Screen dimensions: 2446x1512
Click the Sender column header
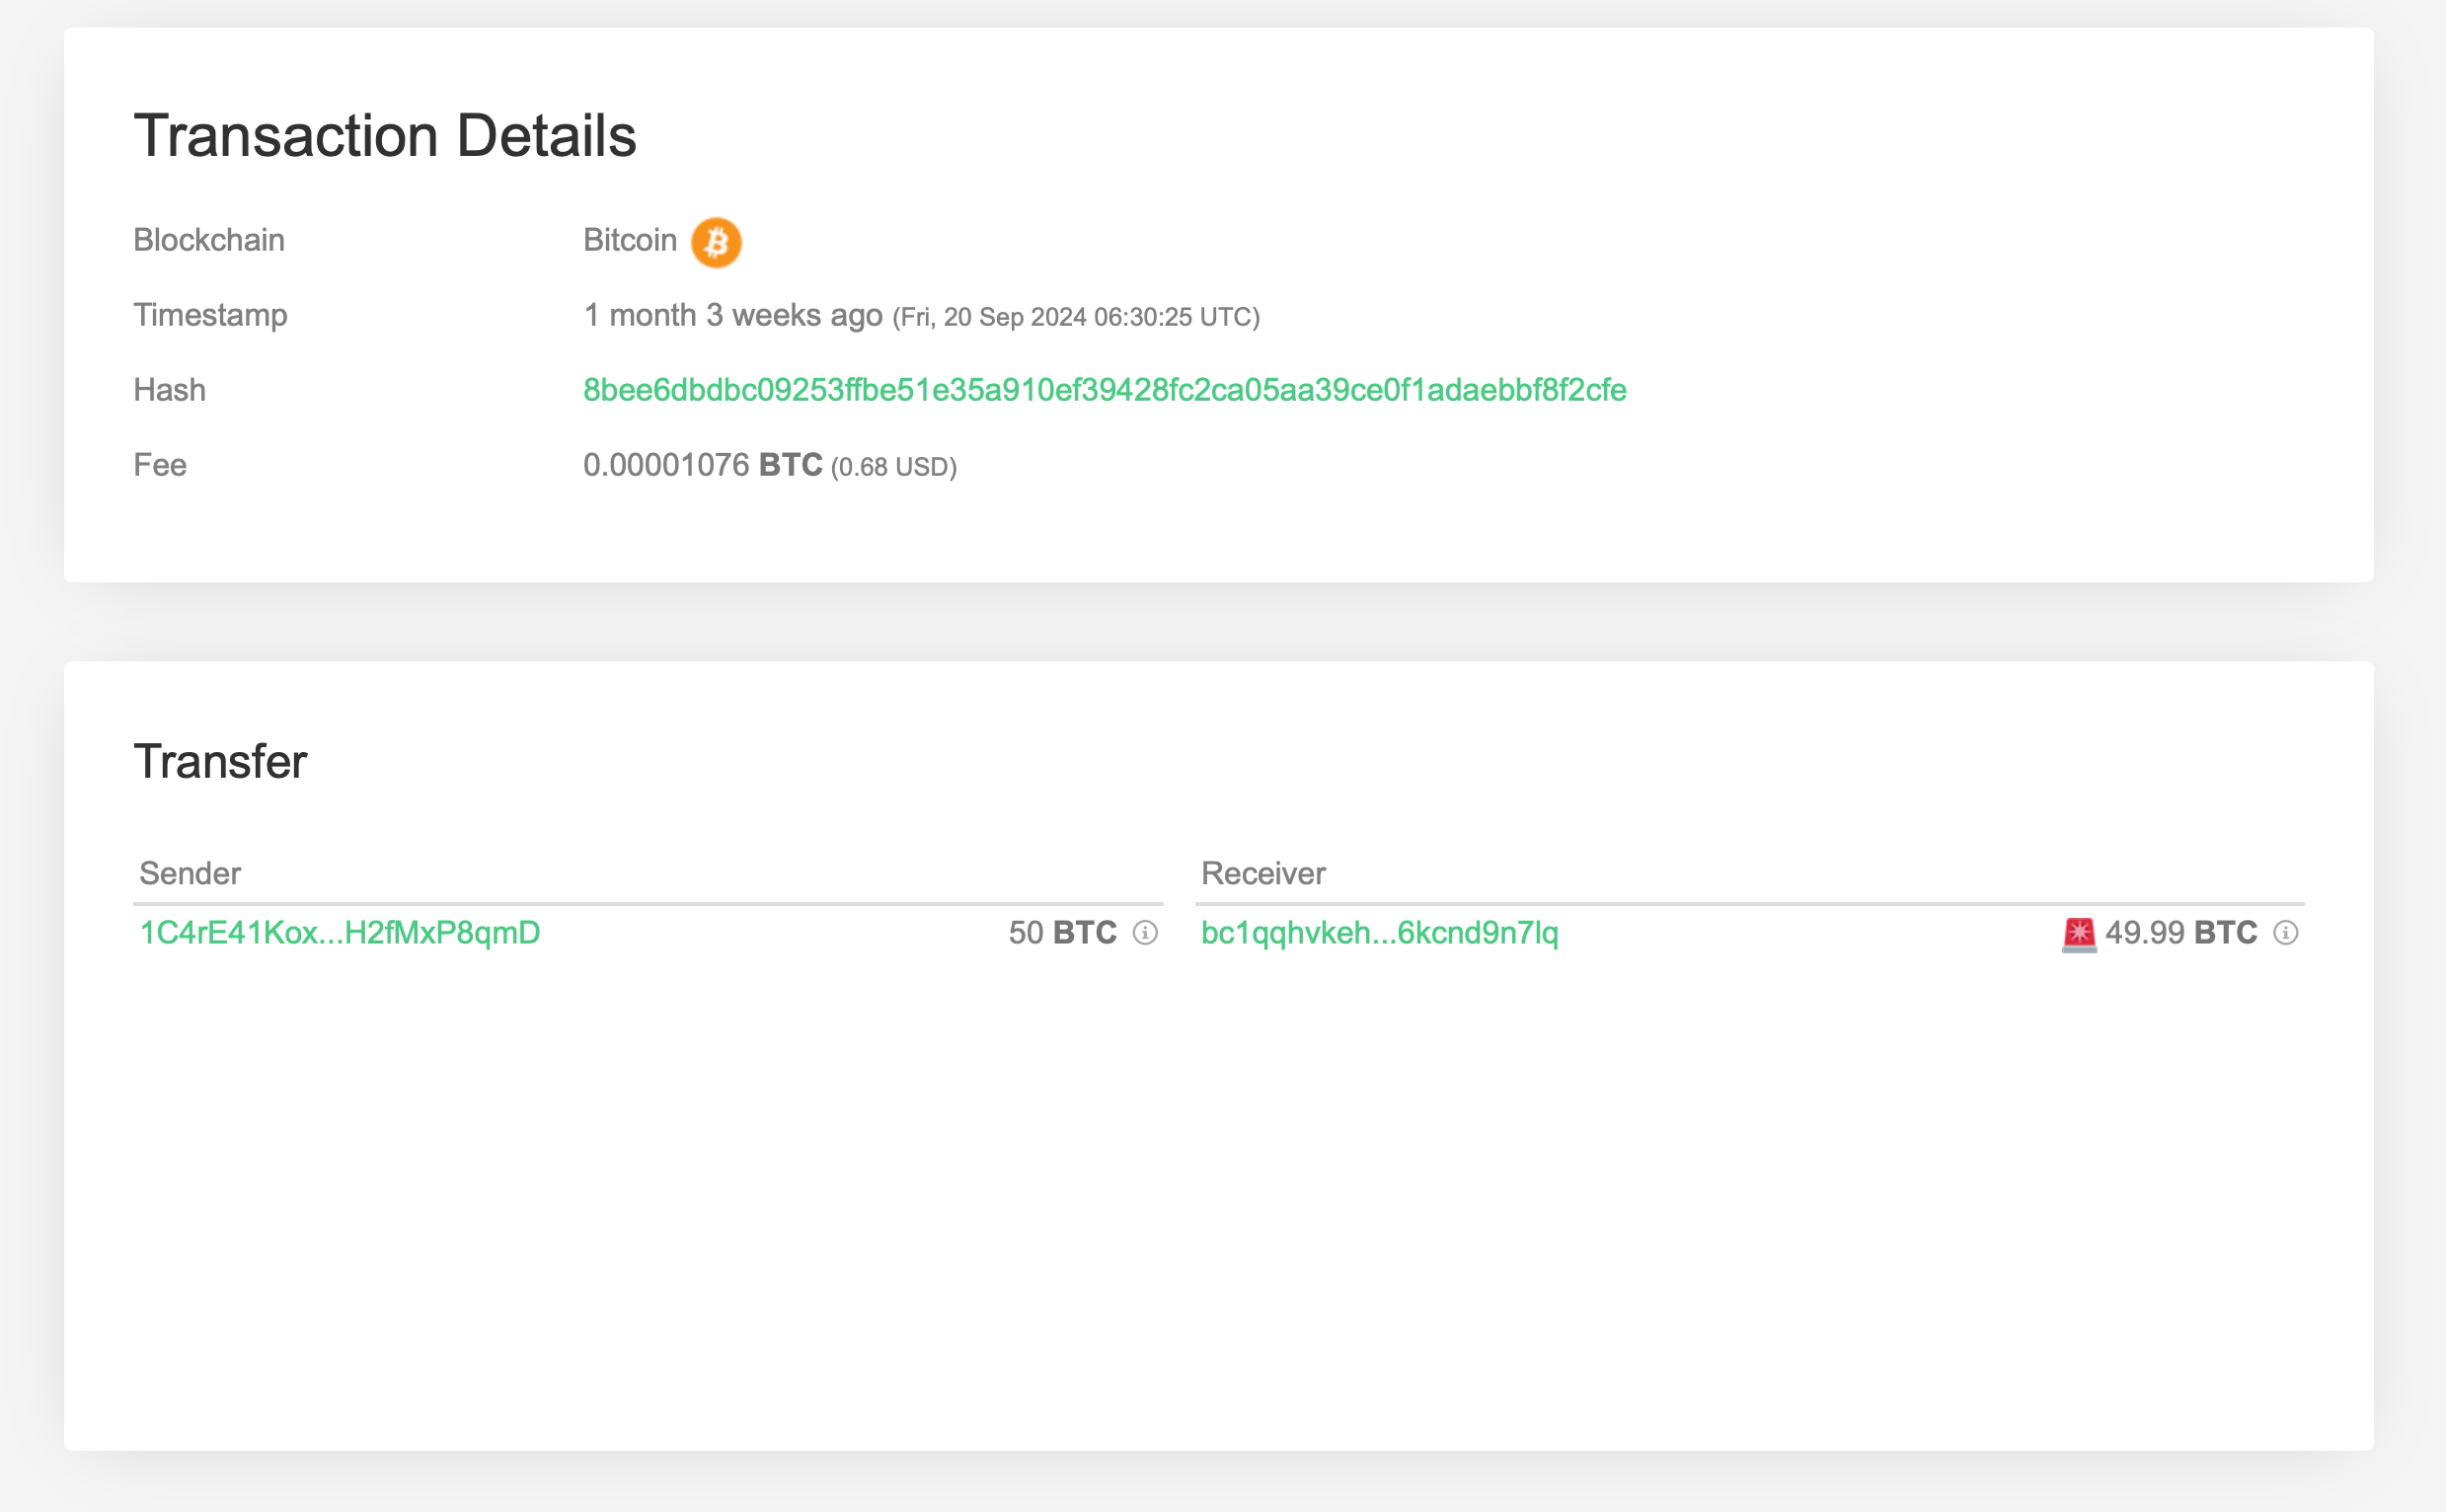tap(190, 873)
